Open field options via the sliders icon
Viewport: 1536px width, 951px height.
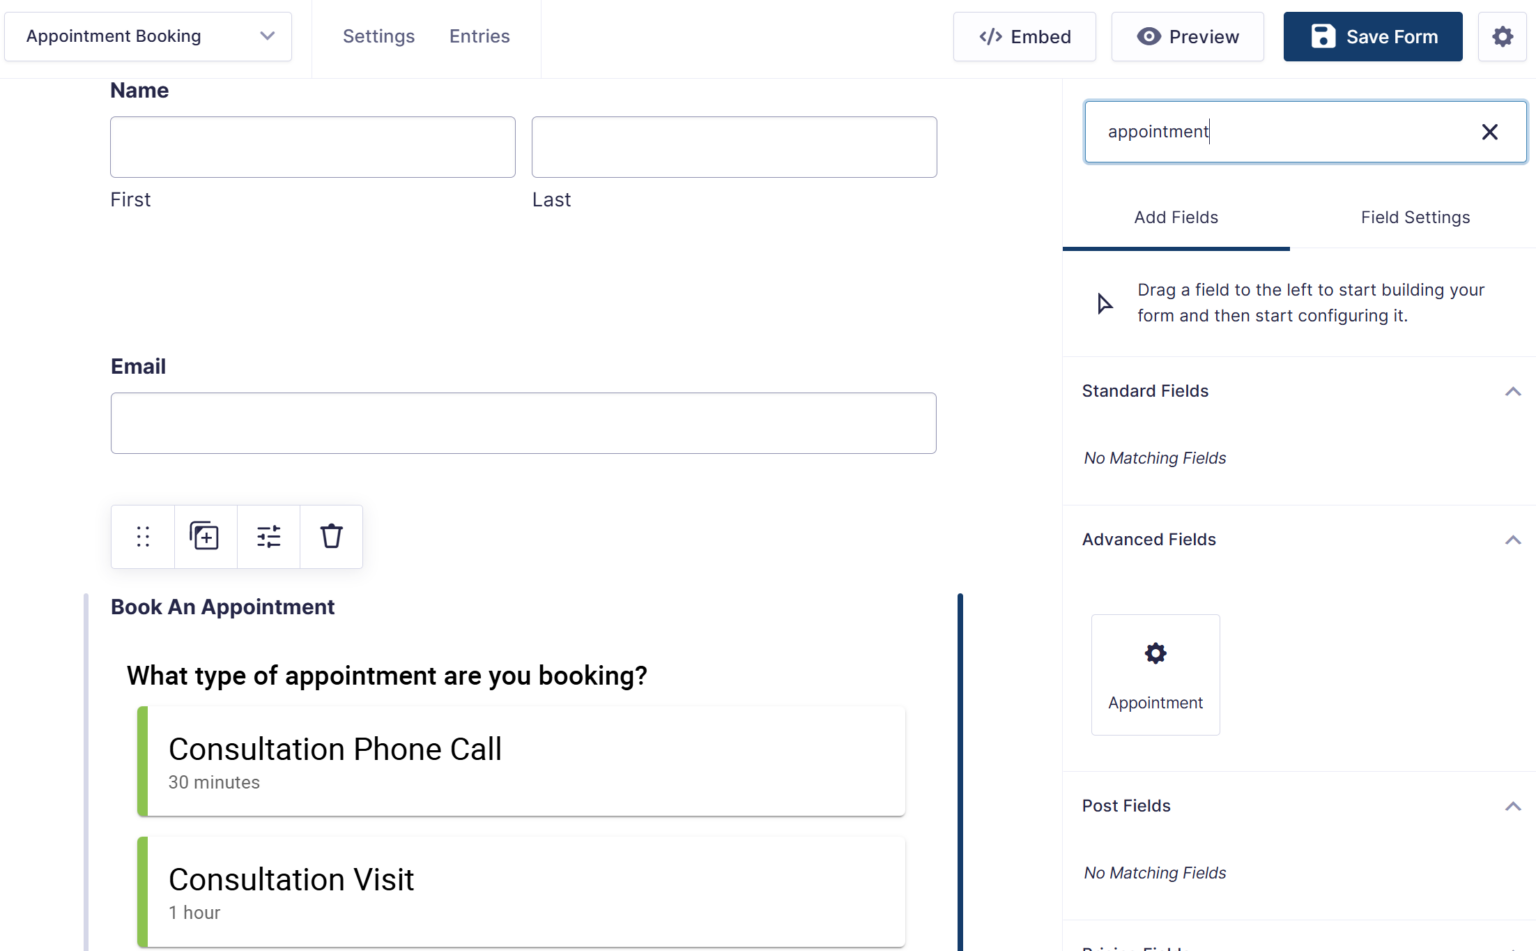268,536
